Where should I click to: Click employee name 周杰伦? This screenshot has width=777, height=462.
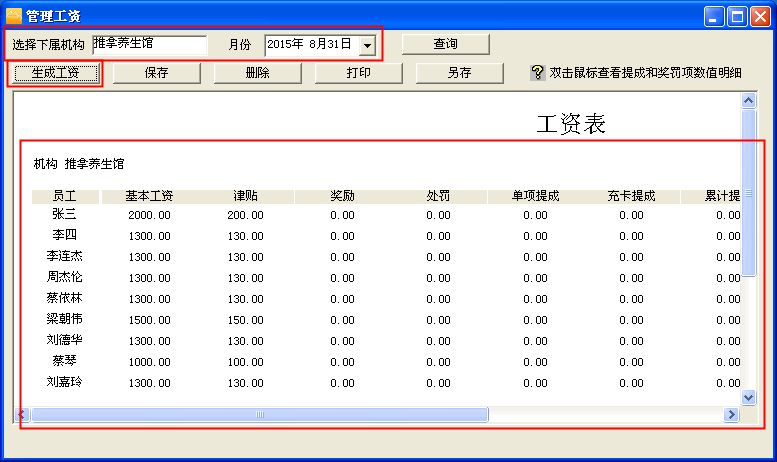[64, 277]
